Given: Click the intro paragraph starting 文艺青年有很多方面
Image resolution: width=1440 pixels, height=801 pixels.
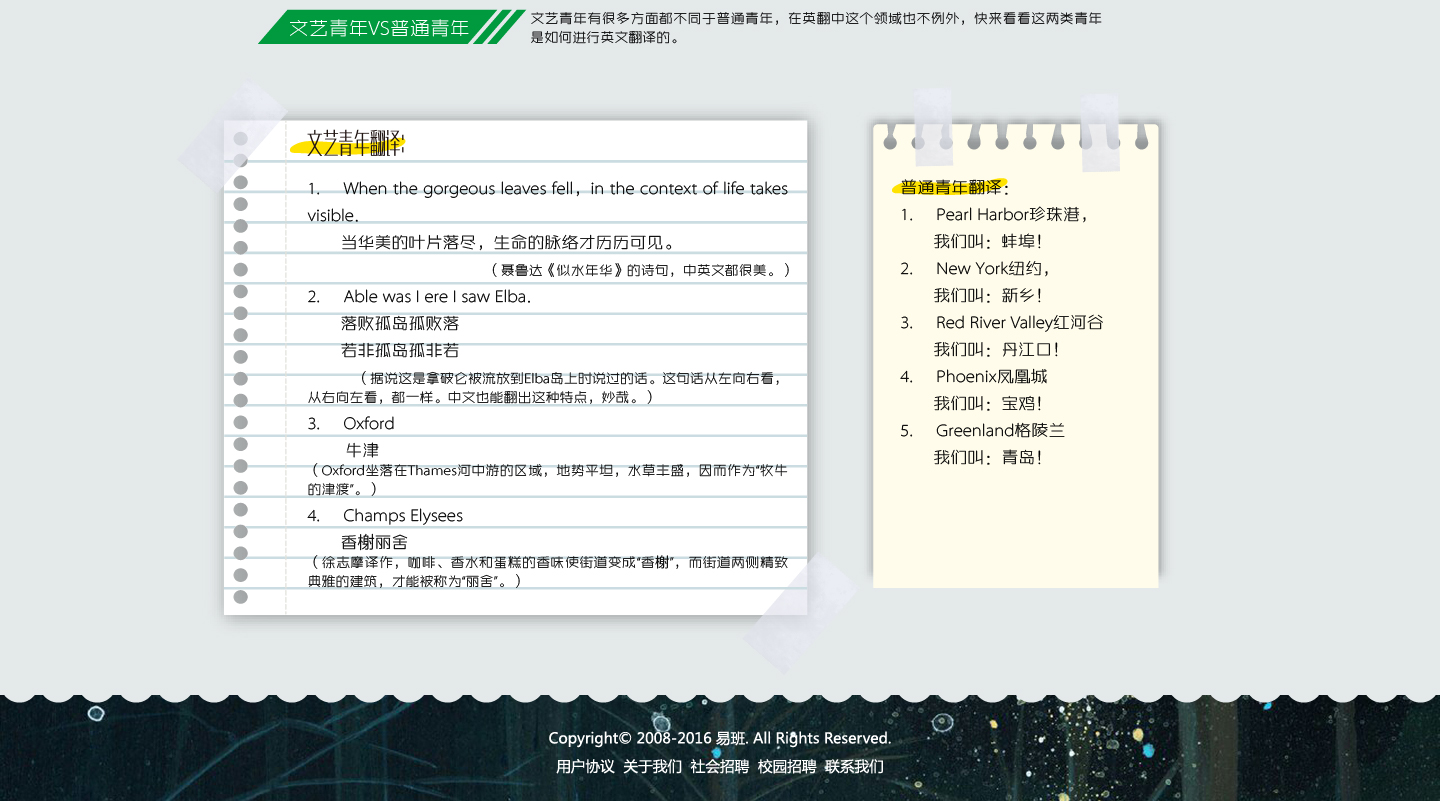Looking at the screenshot, I should pyautogui.click(x=816, y=28).
